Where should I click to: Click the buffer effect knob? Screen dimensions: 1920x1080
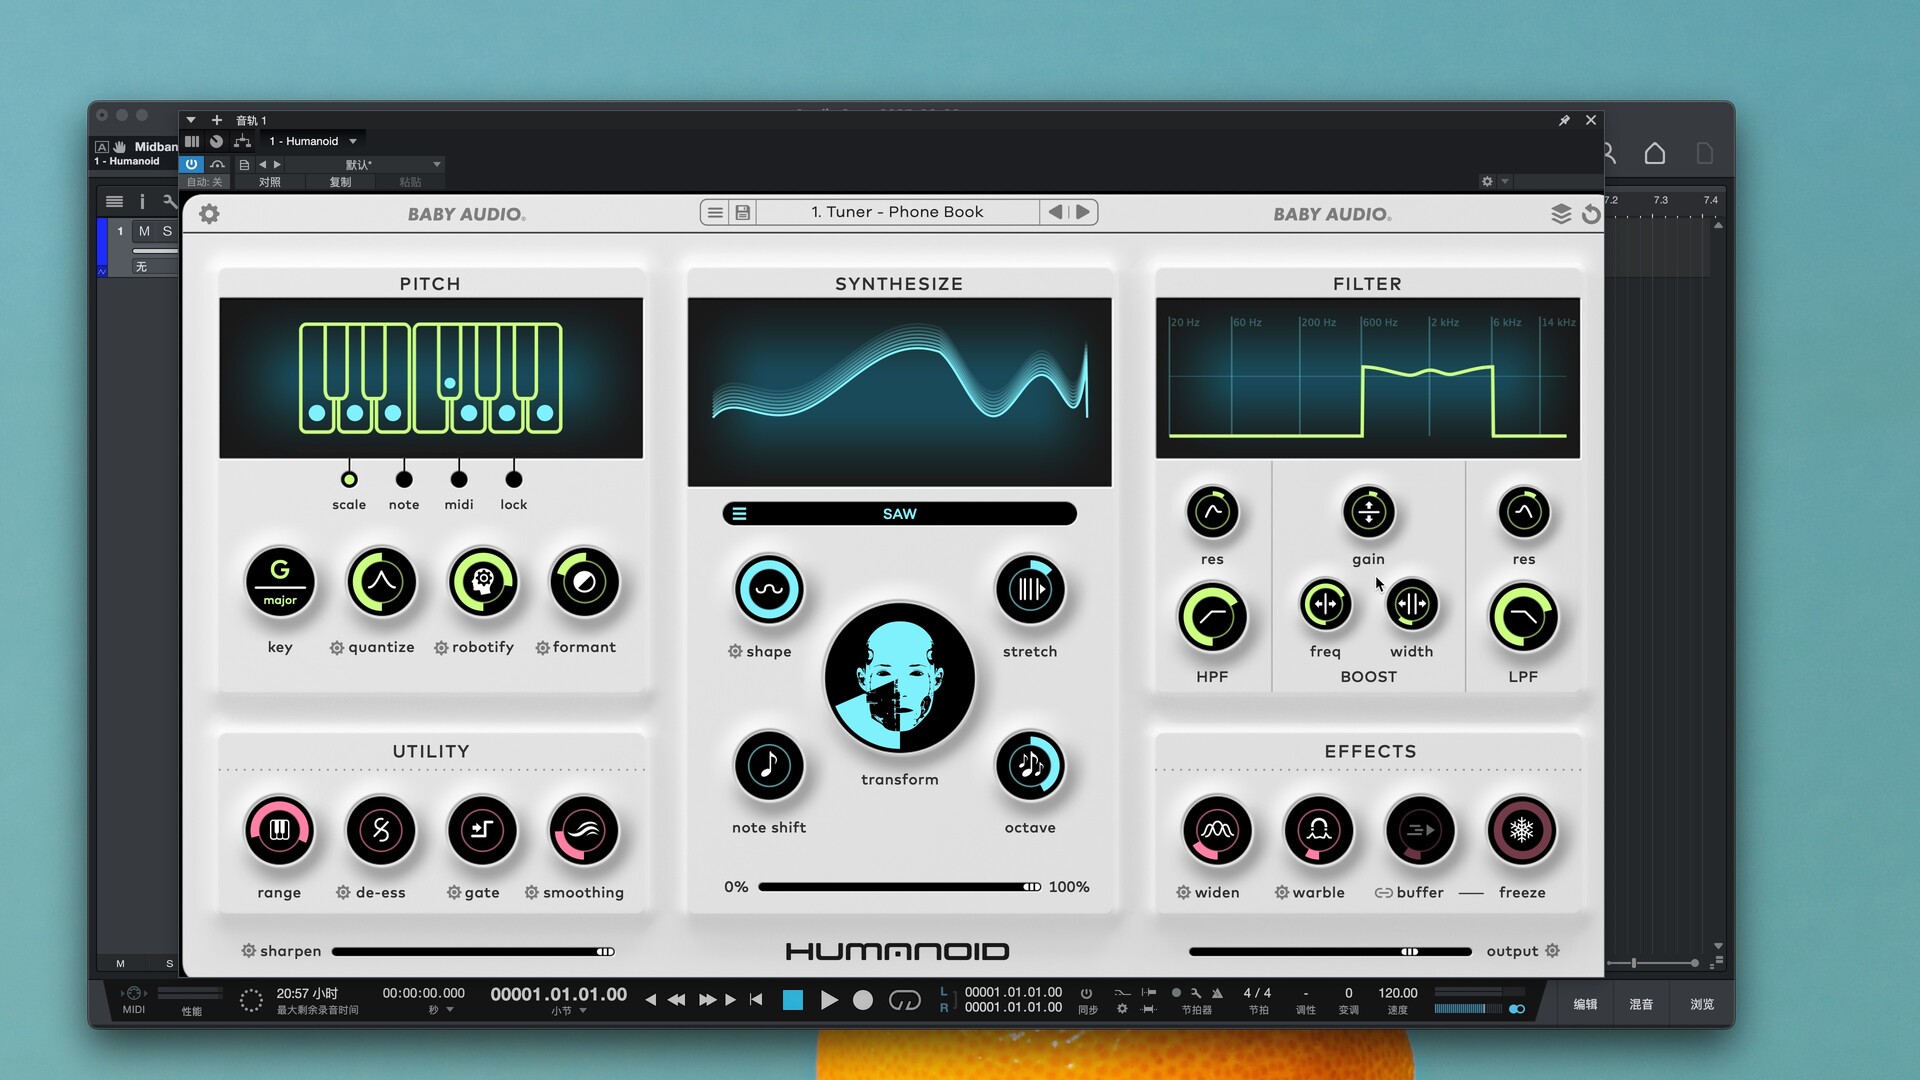click(x=1420, y=830)
